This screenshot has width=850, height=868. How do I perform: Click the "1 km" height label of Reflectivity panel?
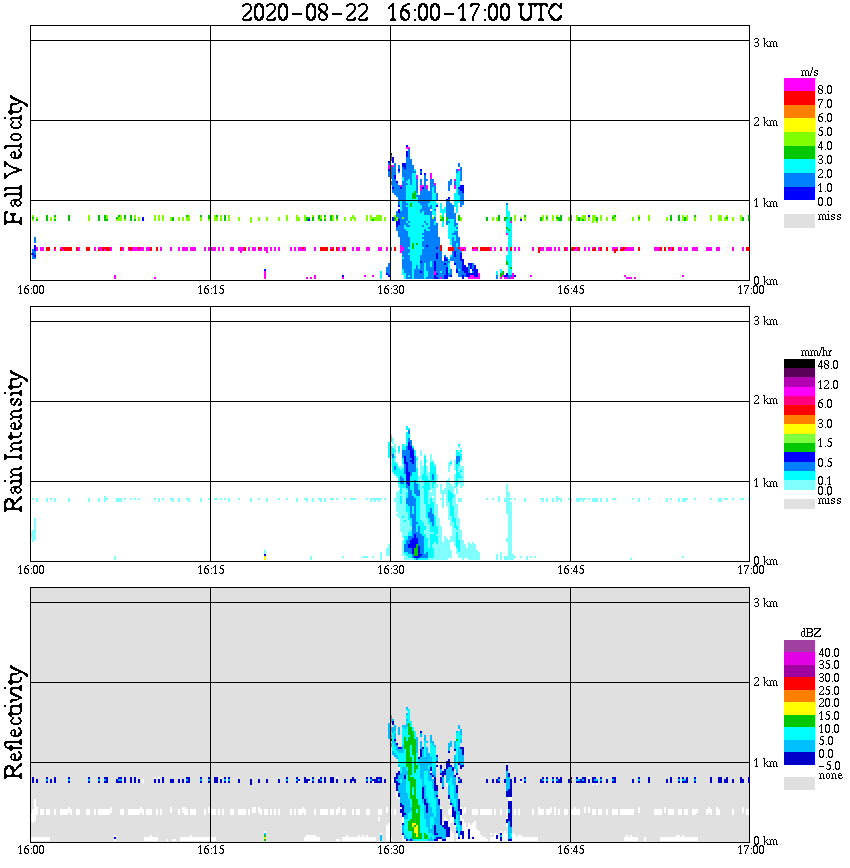tap(766, 763)
